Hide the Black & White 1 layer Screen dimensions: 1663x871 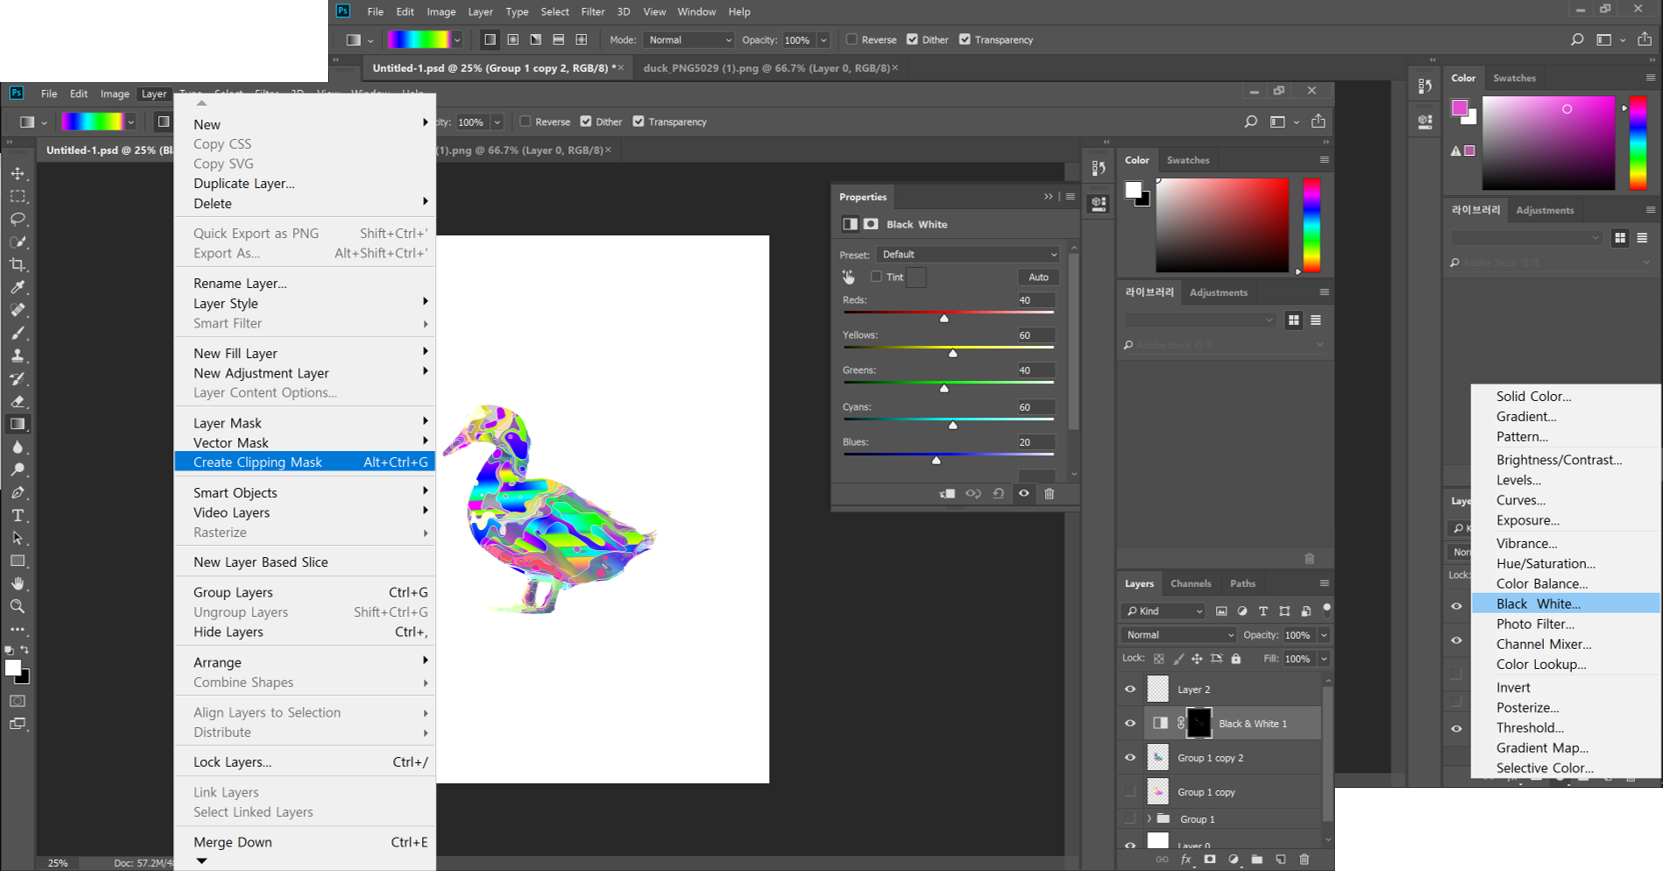1130,723
